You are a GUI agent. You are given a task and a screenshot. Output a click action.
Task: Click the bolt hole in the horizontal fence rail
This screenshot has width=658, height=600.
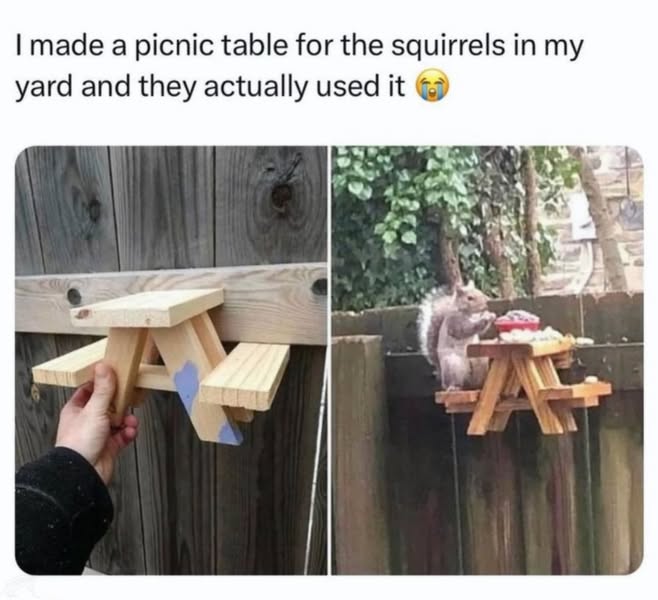(74, 297)
